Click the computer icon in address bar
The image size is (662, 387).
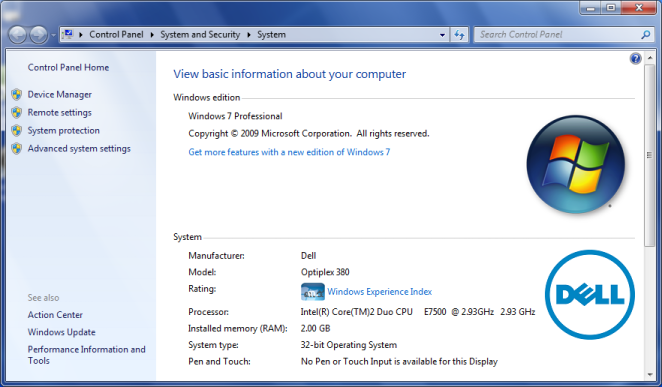[x=68, y=34]
